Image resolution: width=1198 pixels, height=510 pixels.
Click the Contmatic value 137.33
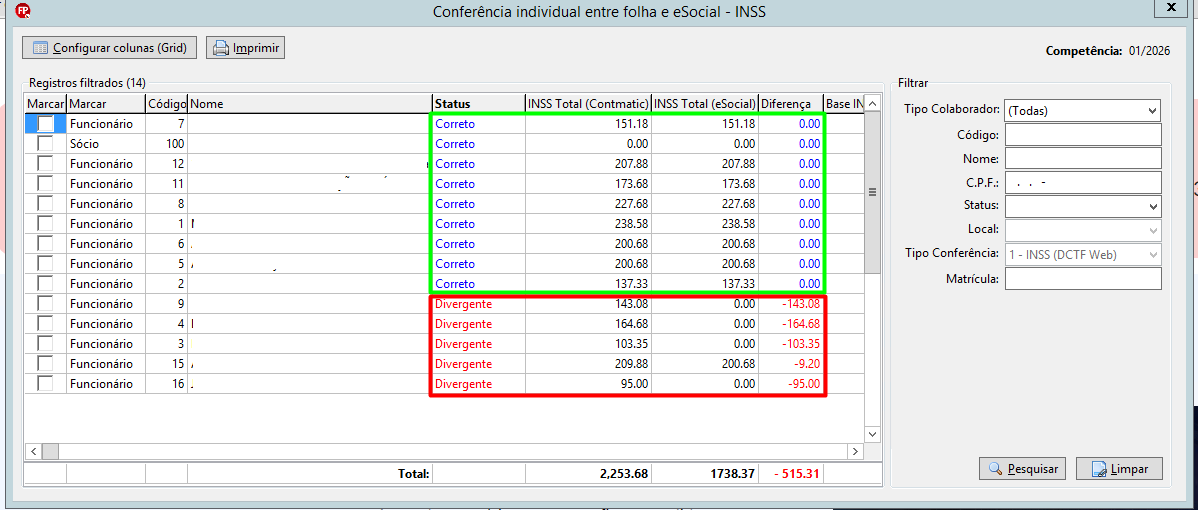tap(631, 283)
